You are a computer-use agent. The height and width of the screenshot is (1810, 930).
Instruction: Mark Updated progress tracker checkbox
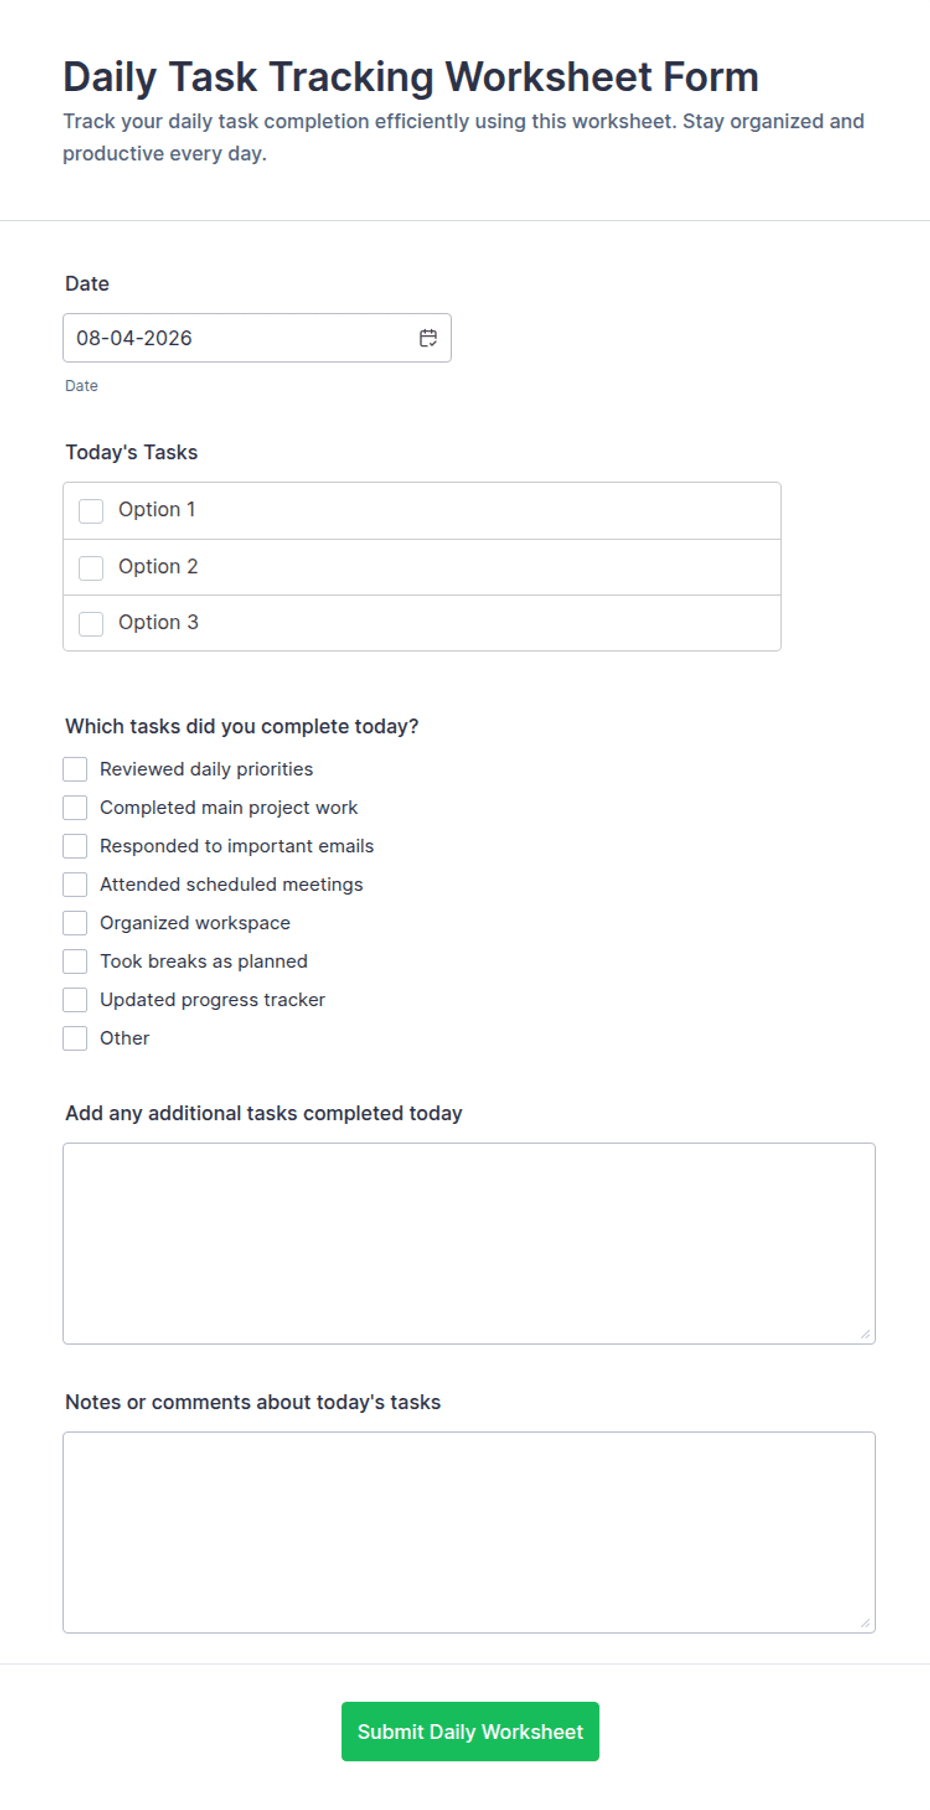click(75, 999)
